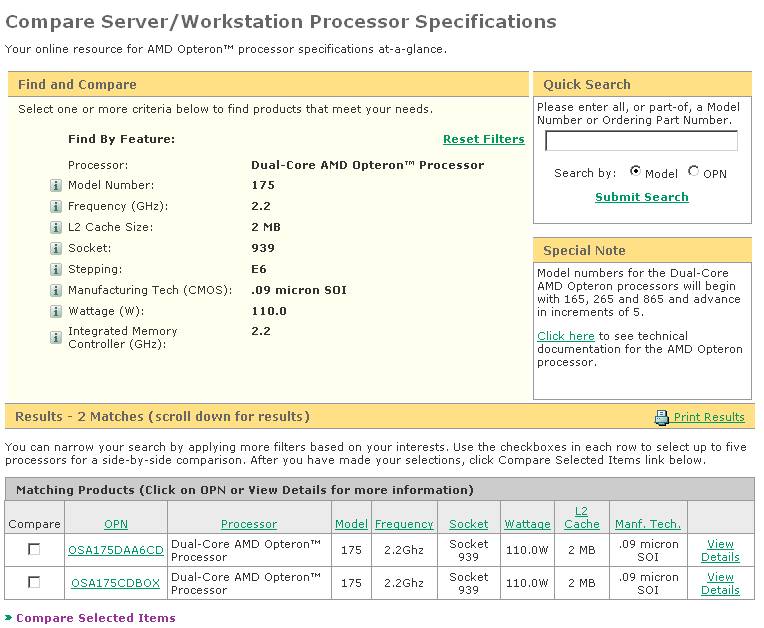Click the info icon beside Stepping
Image resolution: width=764 pixels, height=628 pixels.
[56, 269]
